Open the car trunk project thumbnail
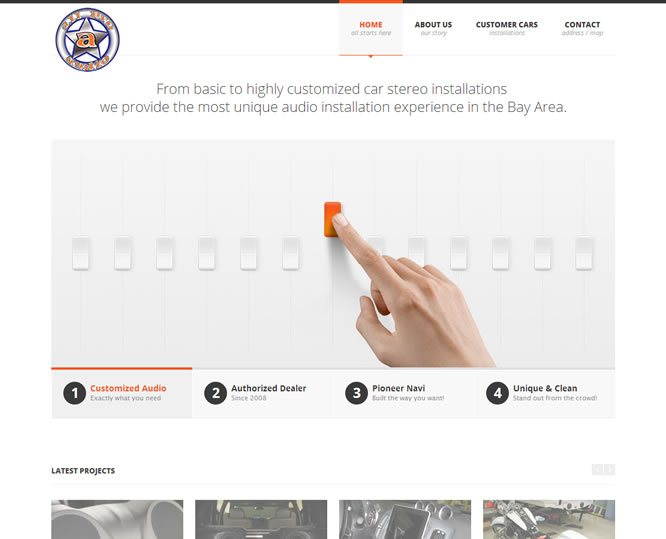Viewport: 666px width, 539px height. point(261,519)
